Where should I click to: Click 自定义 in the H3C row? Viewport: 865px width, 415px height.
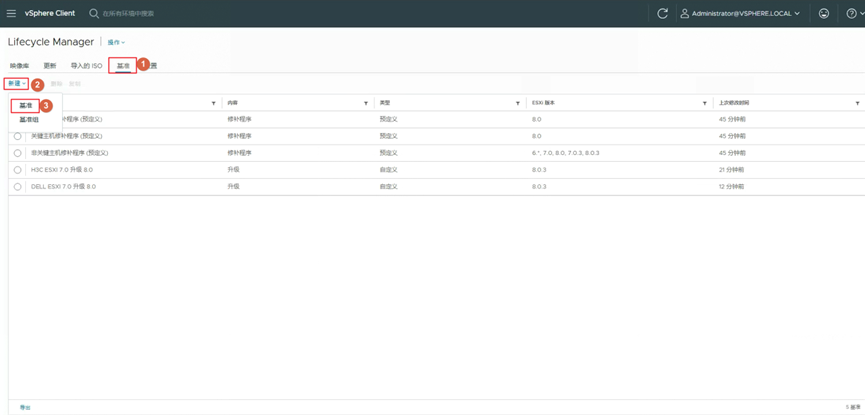coord(388,169)
